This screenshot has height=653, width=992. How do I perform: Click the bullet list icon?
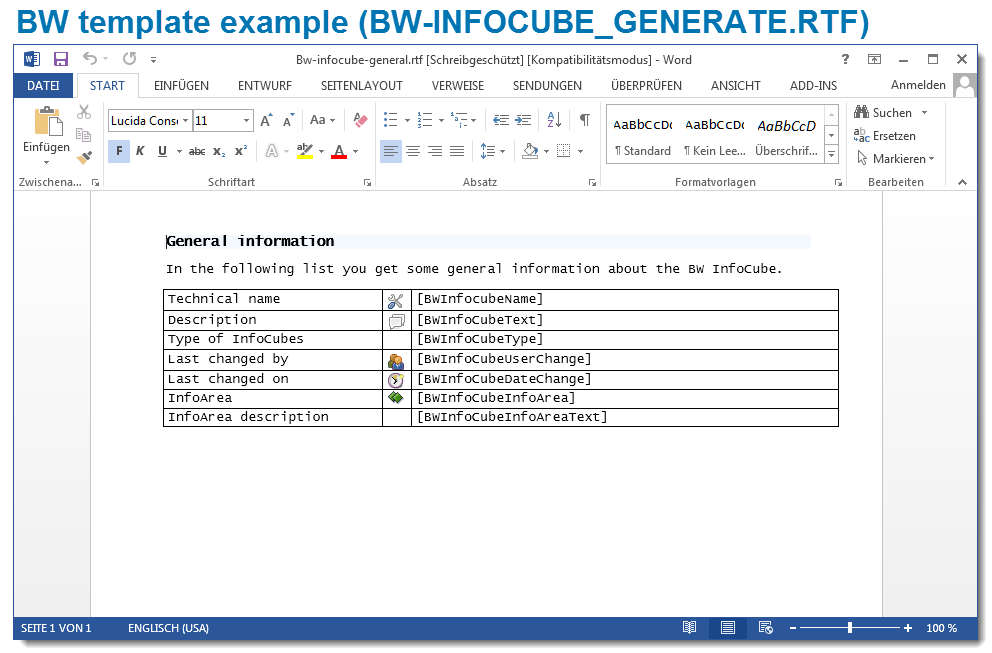pos(391,120)
